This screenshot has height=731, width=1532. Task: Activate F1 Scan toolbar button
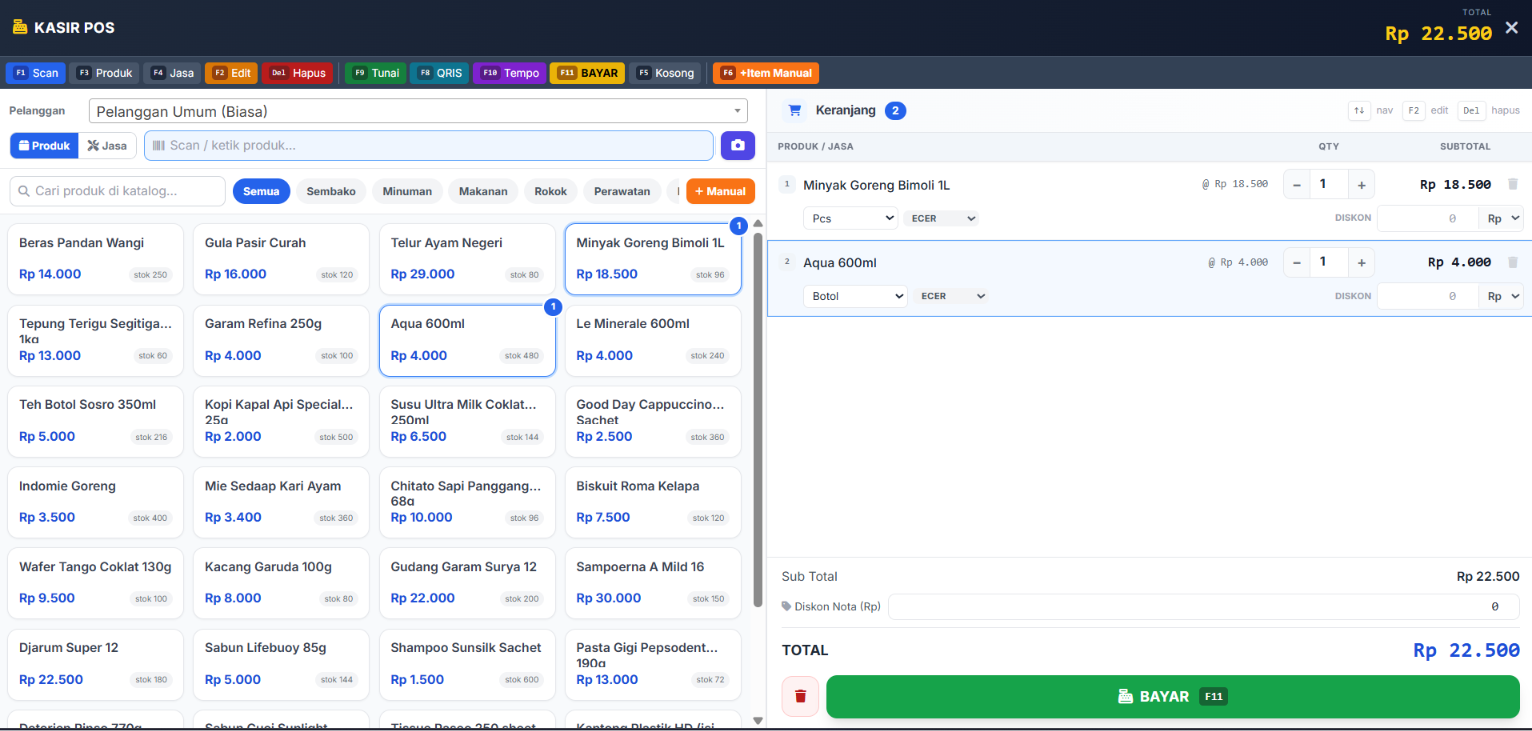36,73
